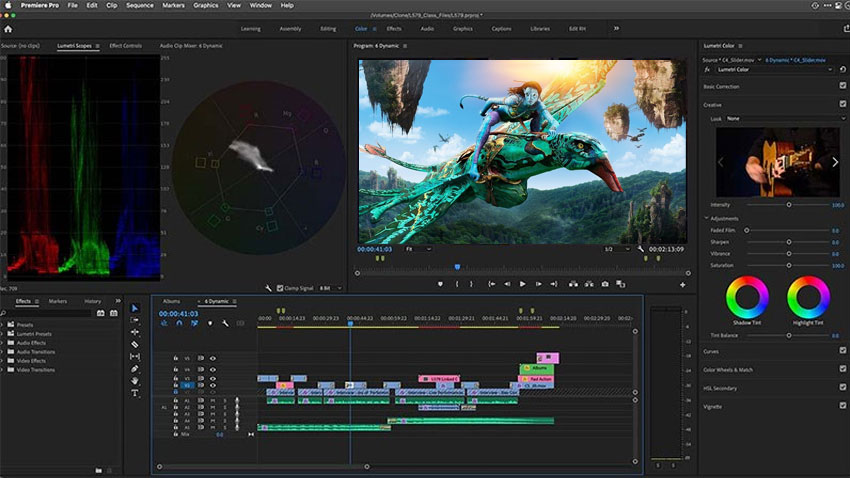Image resolution: width=850 pixels, height=478 pixels.
Task: Select the Pen tool
Action: coord(135,369)
